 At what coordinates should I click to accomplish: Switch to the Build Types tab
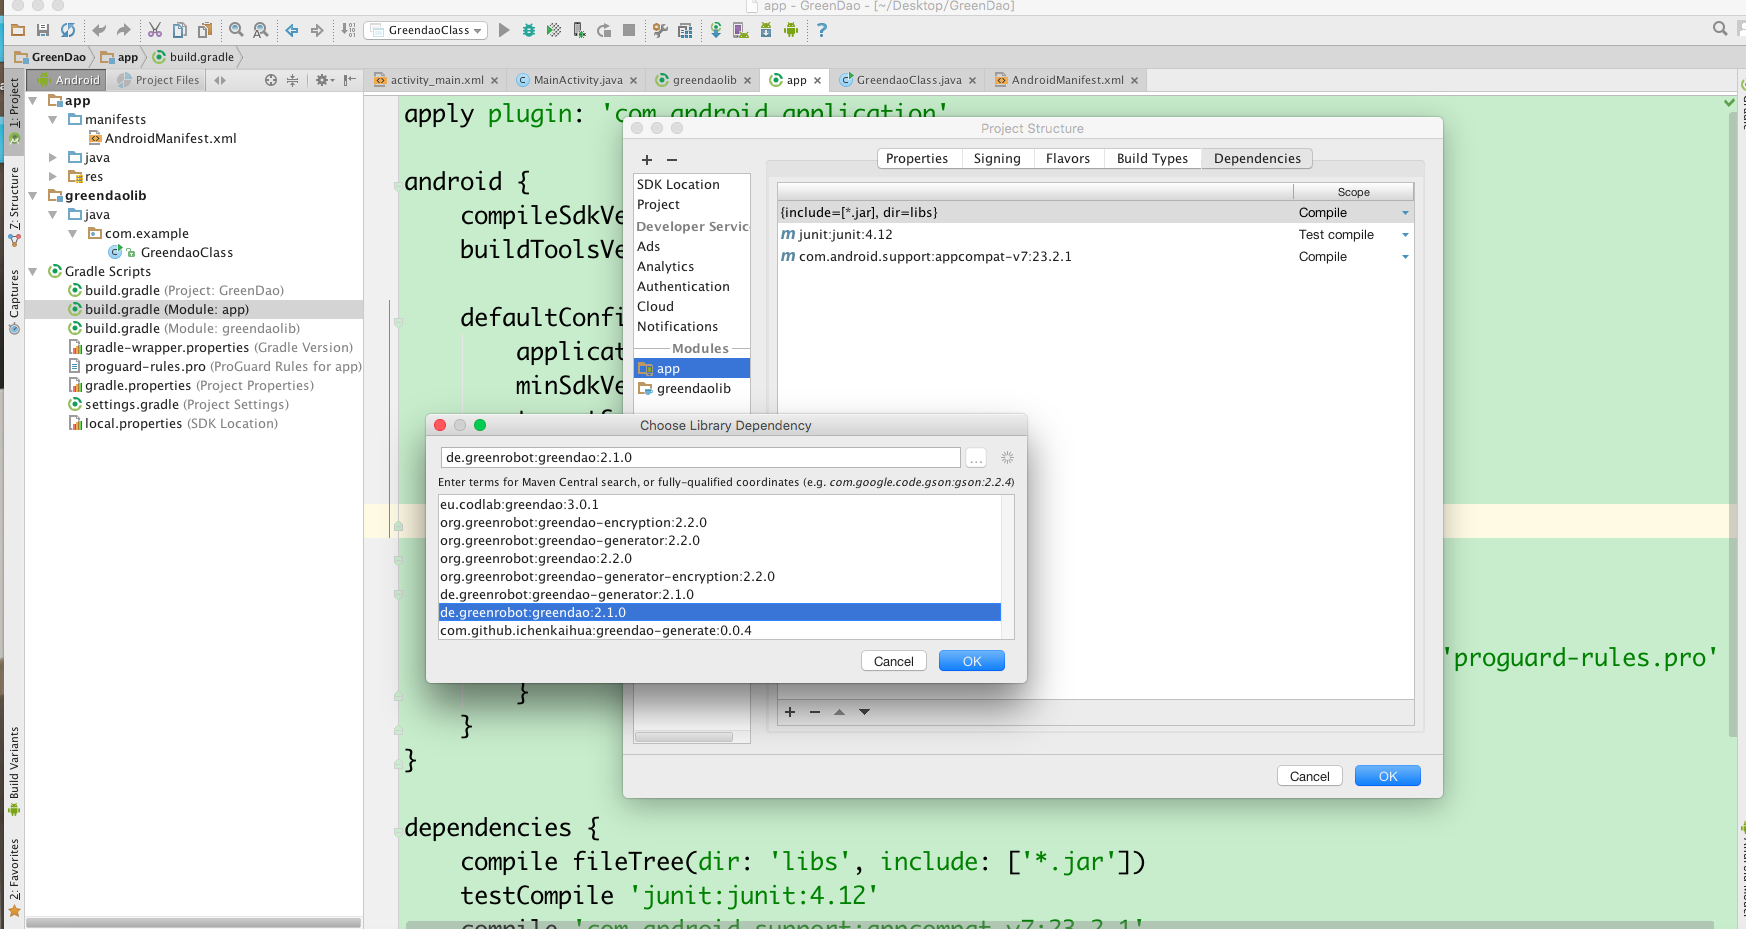(x=1152, y=159)
